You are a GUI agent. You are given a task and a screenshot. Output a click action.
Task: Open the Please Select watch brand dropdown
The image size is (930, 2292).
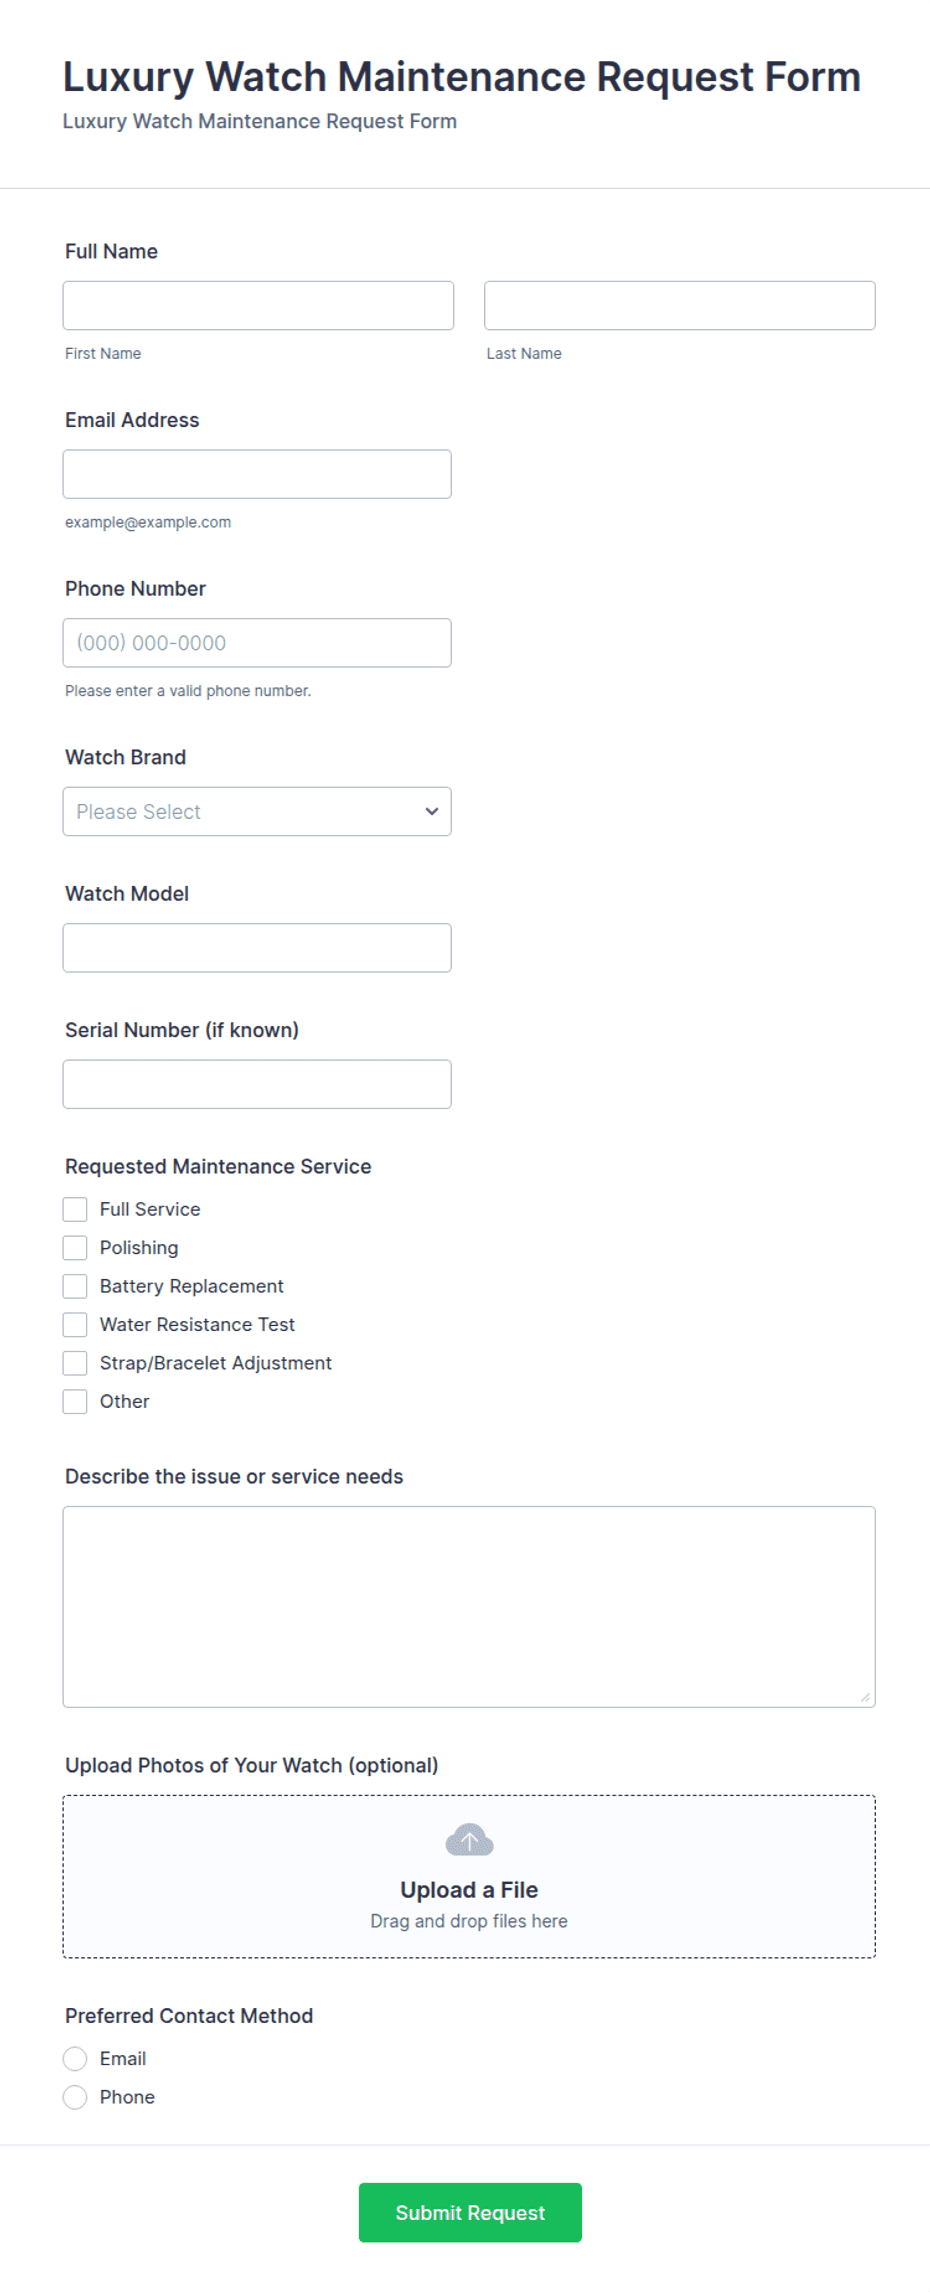click(x=257, y=811)
